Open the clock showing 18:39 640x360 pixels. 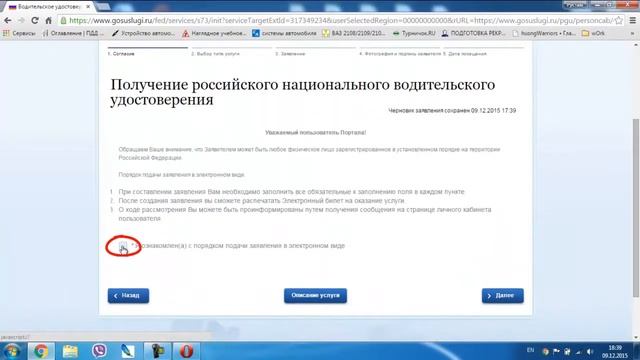click(x=615, y=351)
